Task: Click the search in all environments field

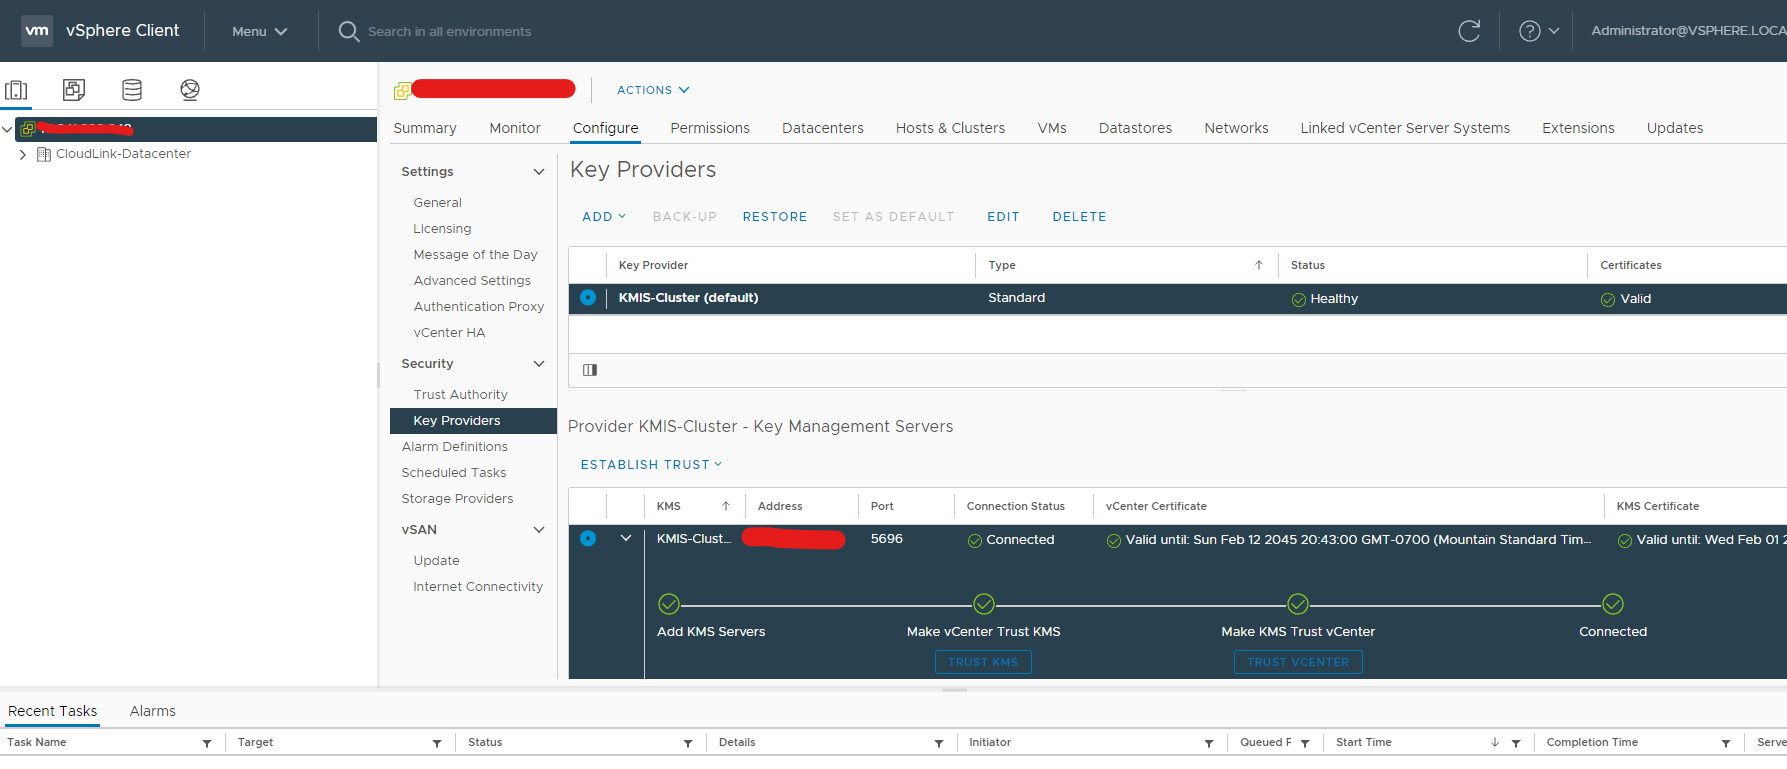Action: (x=449, y=32)
